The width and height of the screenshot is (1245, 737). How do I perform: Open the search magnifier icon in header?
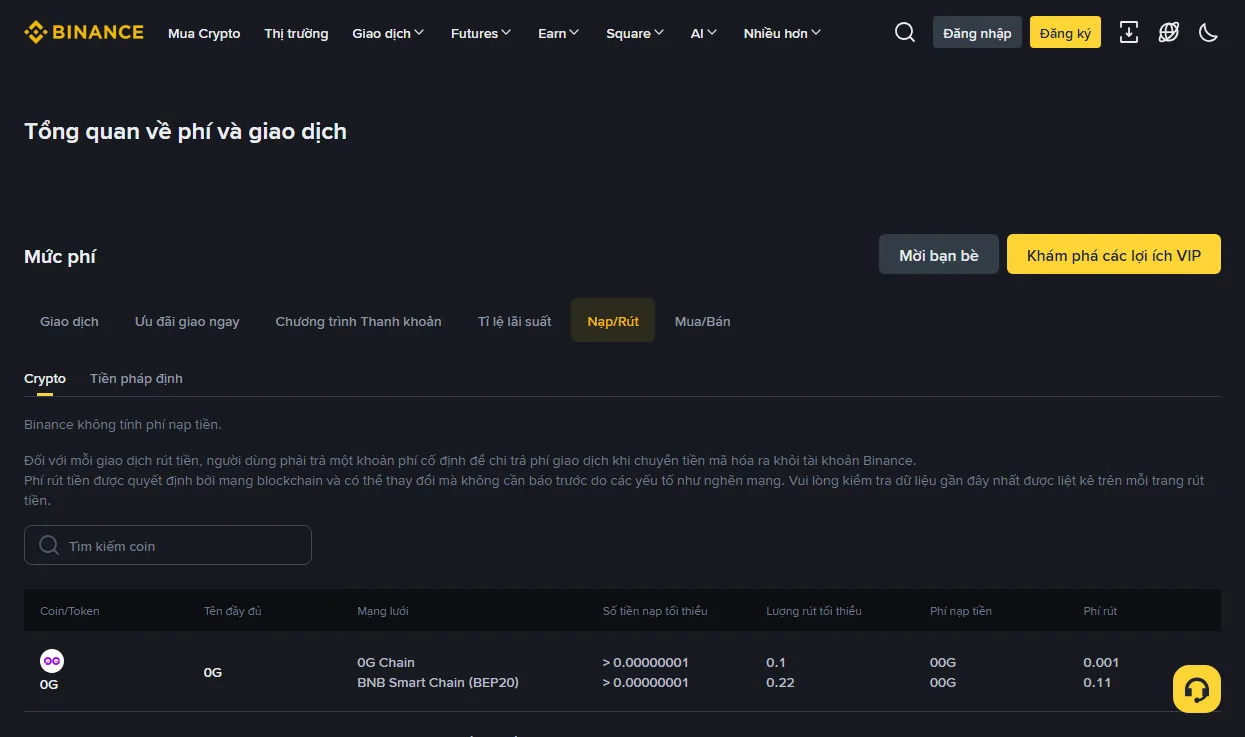click(905, 33)
